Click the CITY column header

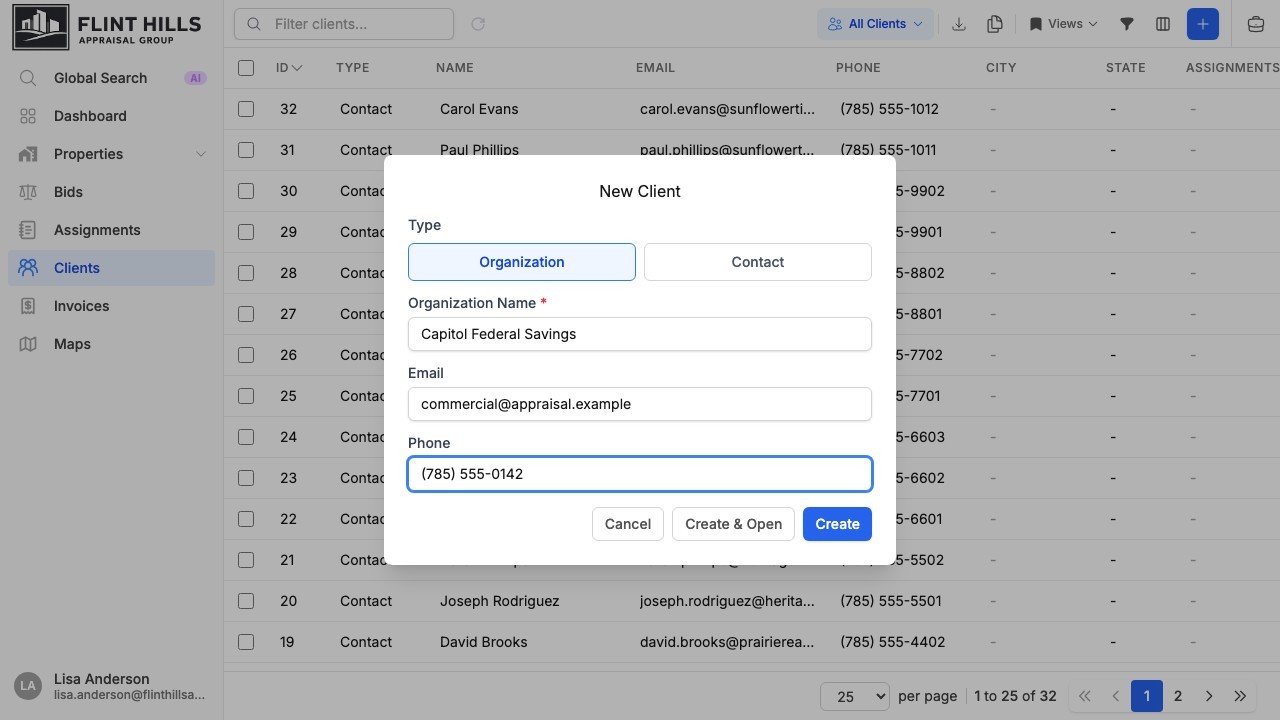(1001, 68)
